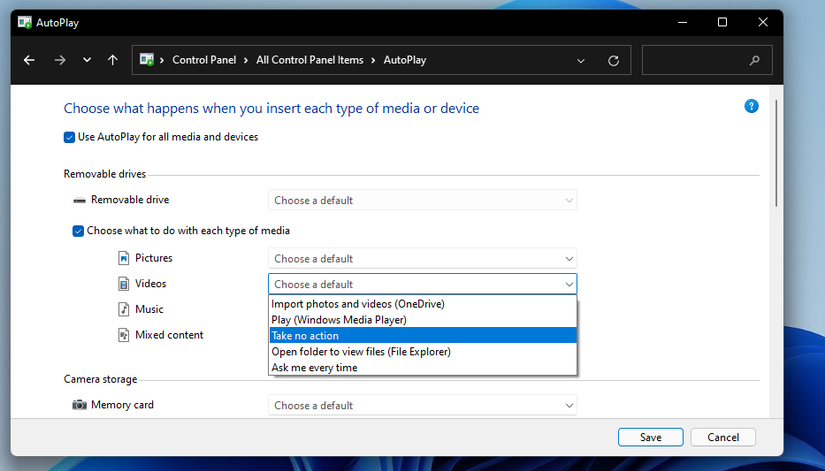This screenshot has height=471, width=825.
Task: Open the blue Help question mark
Action: click(751, 106)
